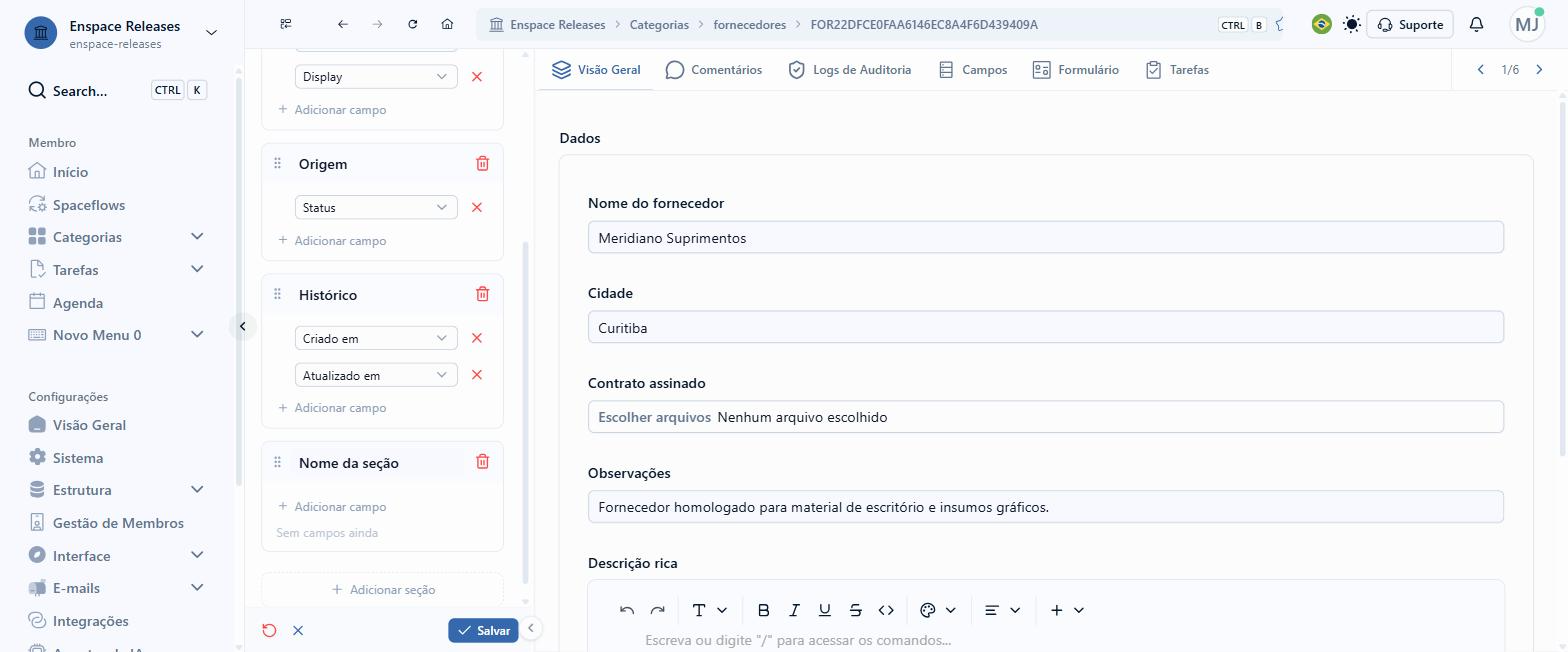Viewport: 1568px width, 652px height.
Task: Click the Nome do fornecedor field
Action: [x=1046, y=238]
